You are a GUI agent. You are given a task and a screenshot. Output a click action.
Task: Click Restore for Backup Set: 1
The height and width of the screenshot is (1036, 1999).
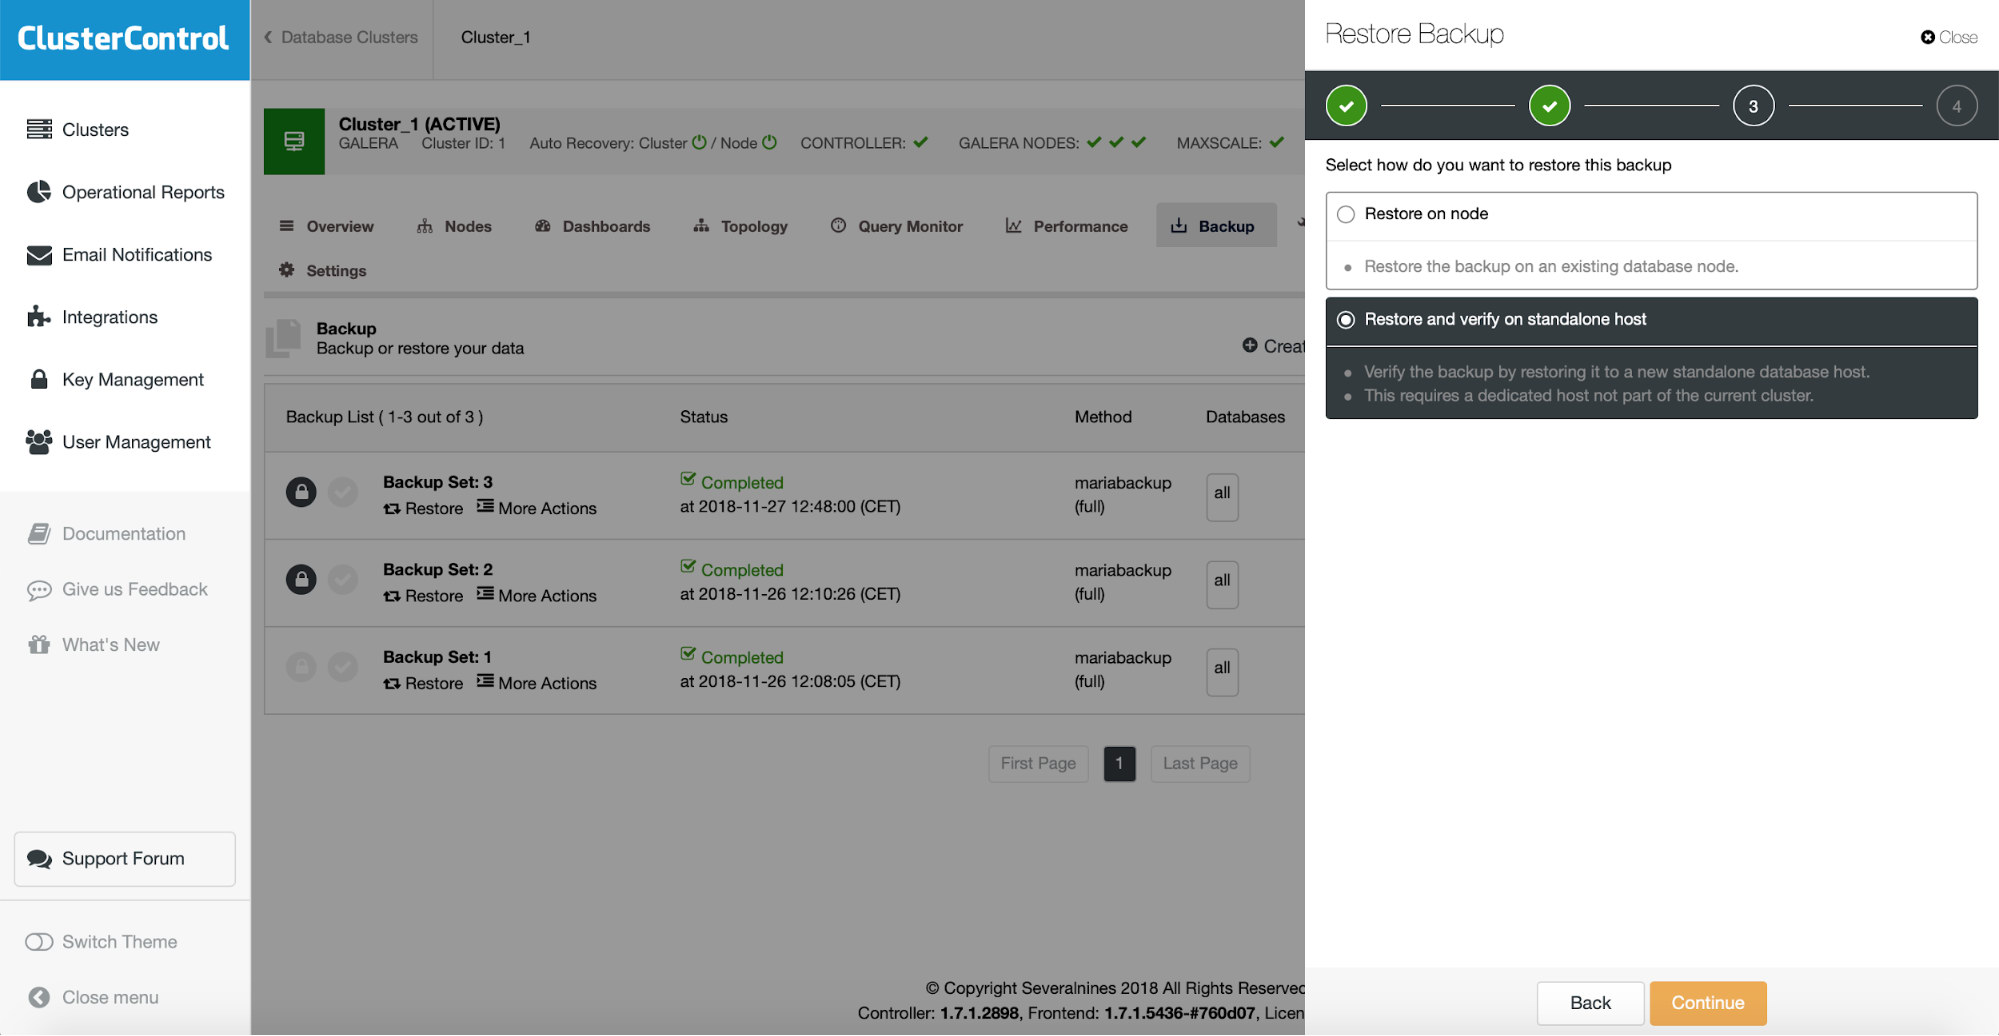tap(423, 683)
